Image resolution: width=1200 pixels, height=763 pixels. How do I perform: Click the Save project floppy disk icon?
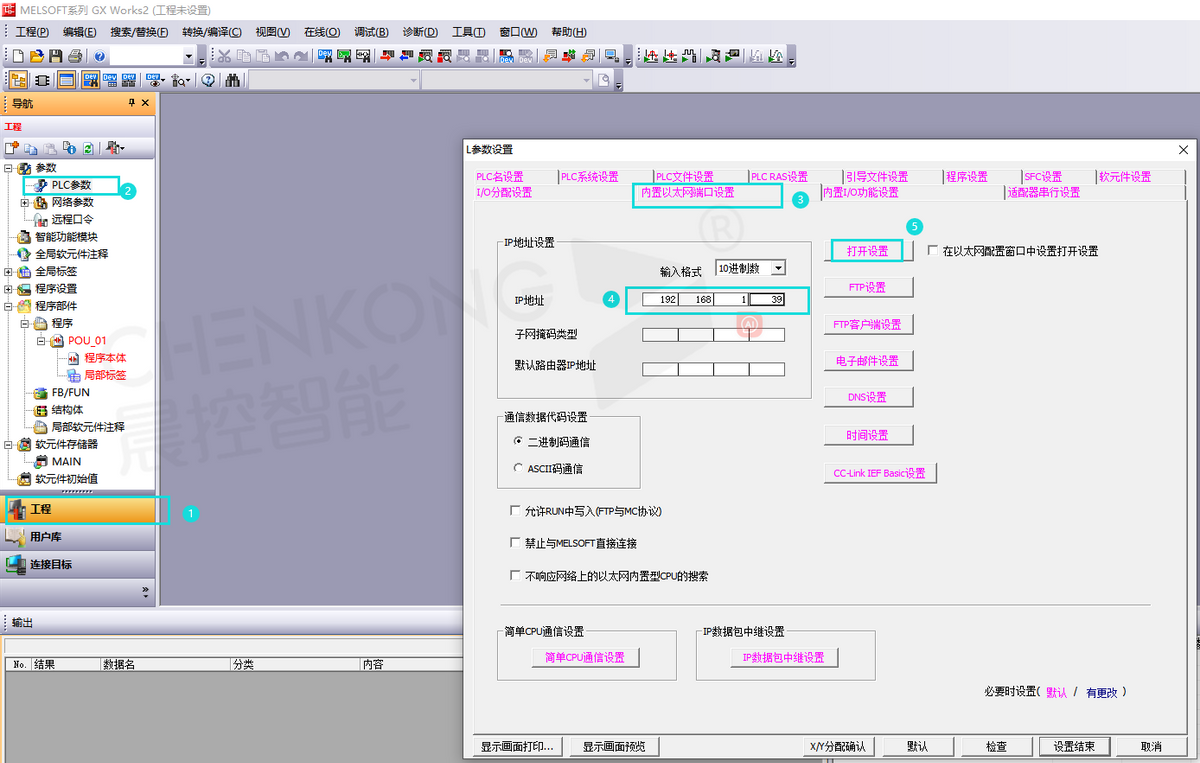coord(55,57)
